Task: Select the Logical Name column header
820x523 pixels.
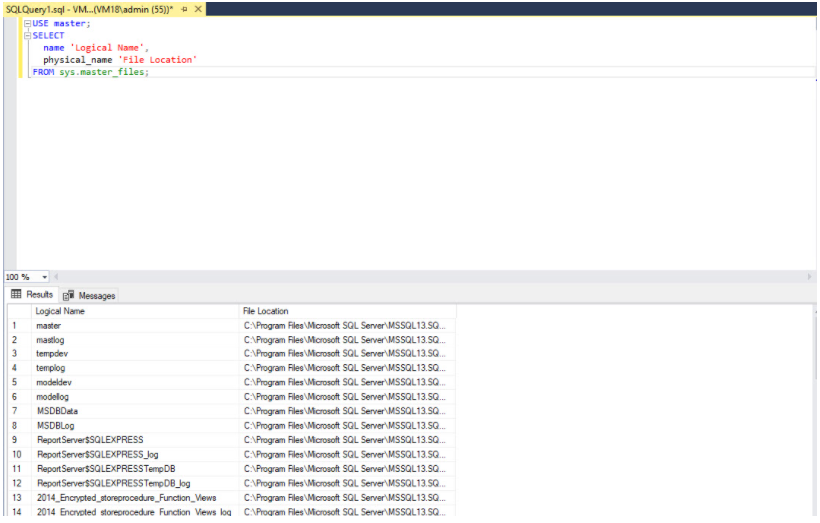Action: [135, 311]
